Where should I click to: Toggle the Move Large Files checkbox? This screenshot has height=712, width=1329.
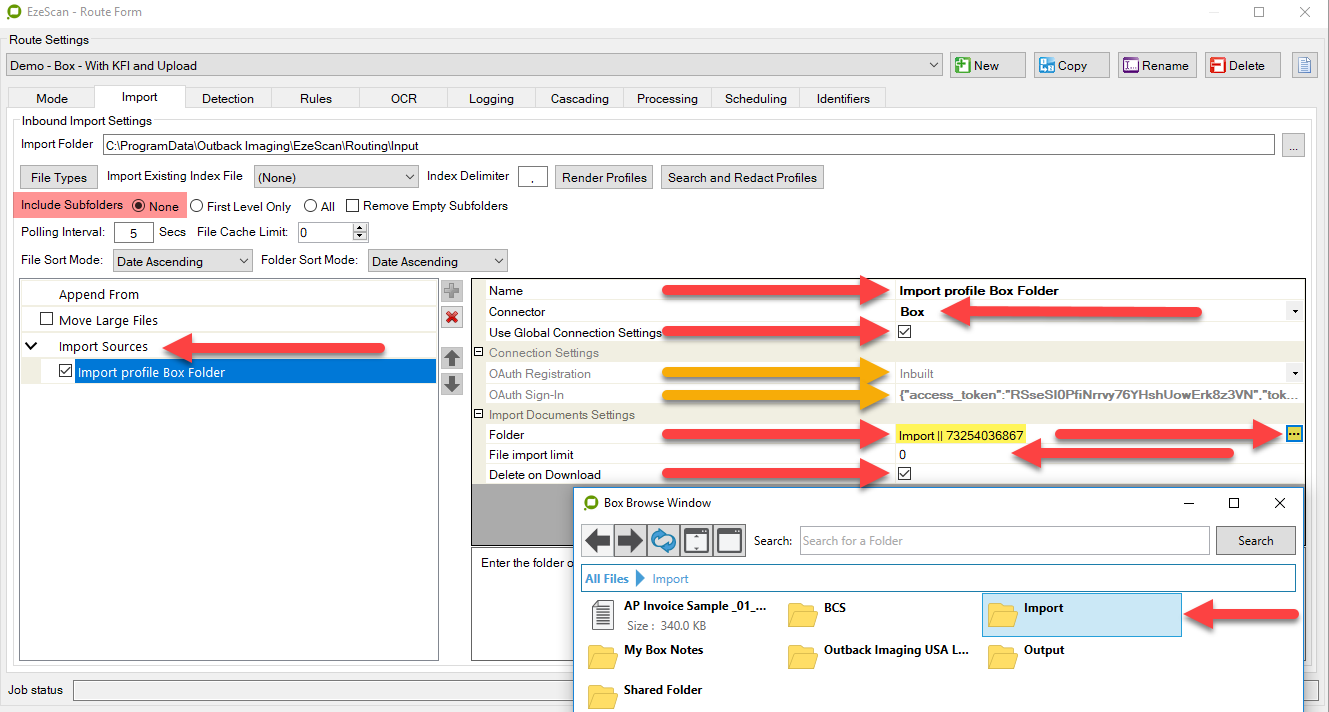(x=46, y=320)
